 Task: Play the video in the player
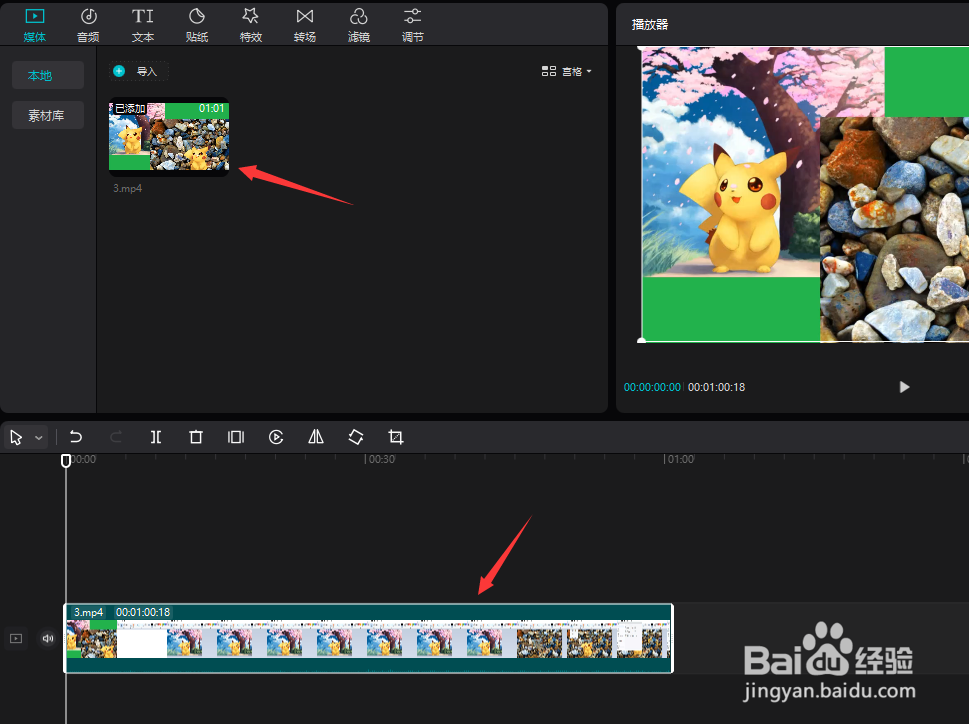click(x=904, y=387)
